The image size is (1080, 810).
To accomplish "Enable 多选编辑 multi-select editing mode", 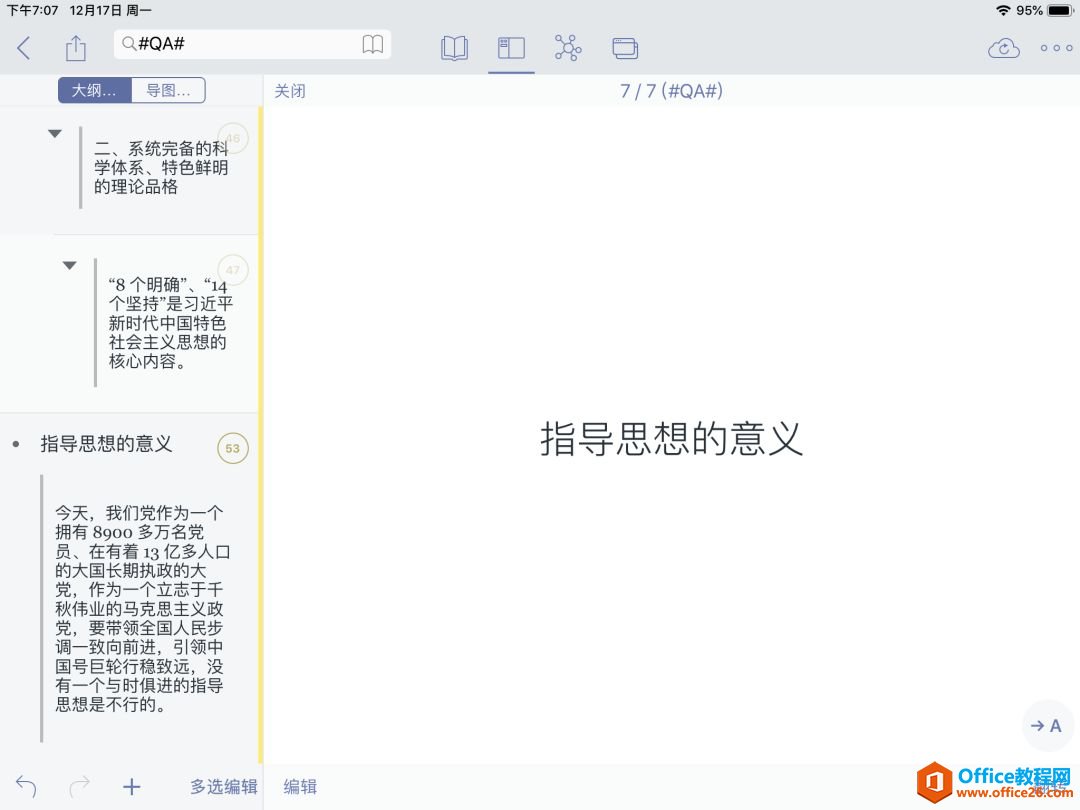I will tap(222, 788).
